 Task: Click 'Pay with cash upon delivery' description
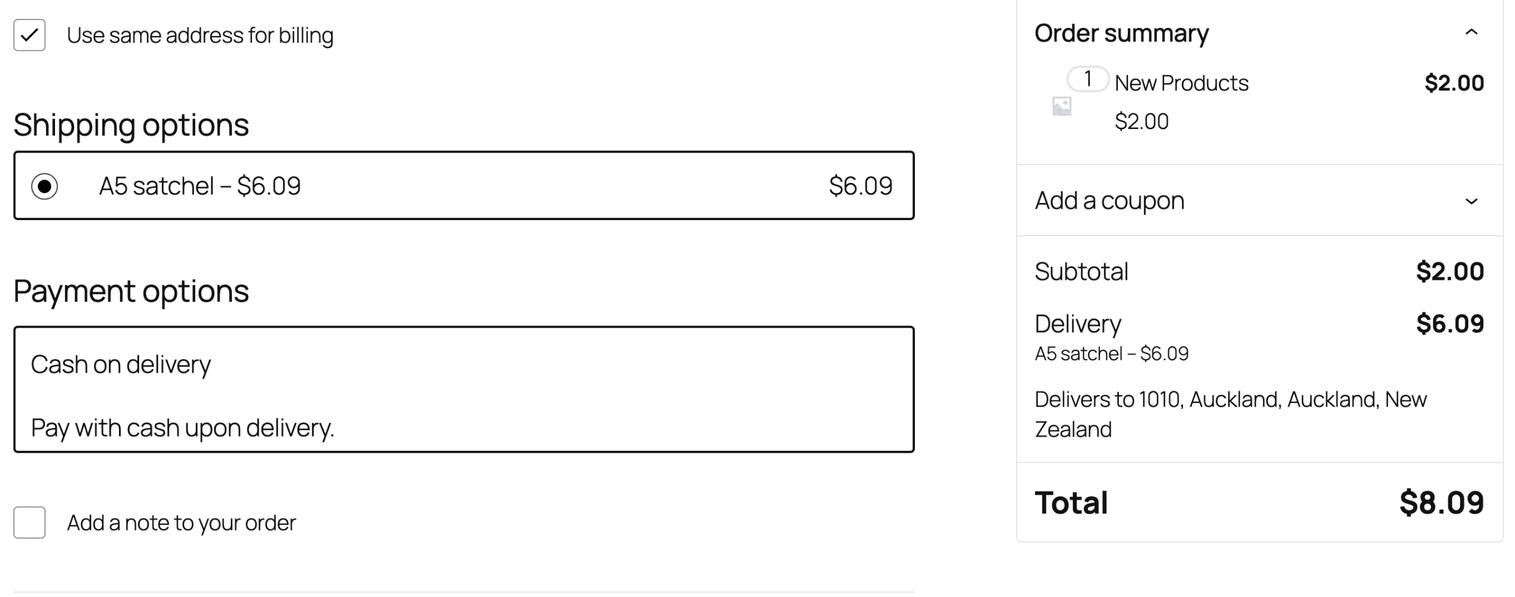tap(182, 428)
